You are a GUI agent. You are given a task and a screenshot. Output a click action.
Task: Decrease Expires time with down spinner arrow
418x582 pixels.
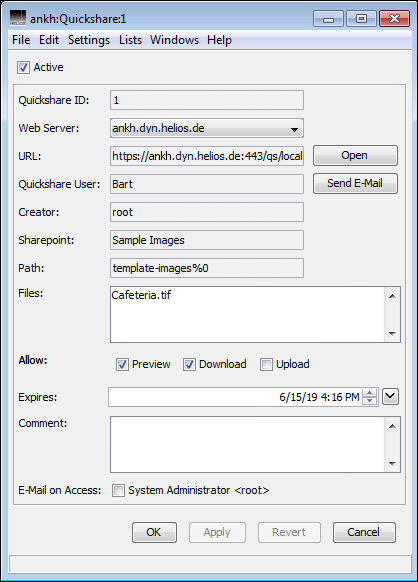coord(369,401)
